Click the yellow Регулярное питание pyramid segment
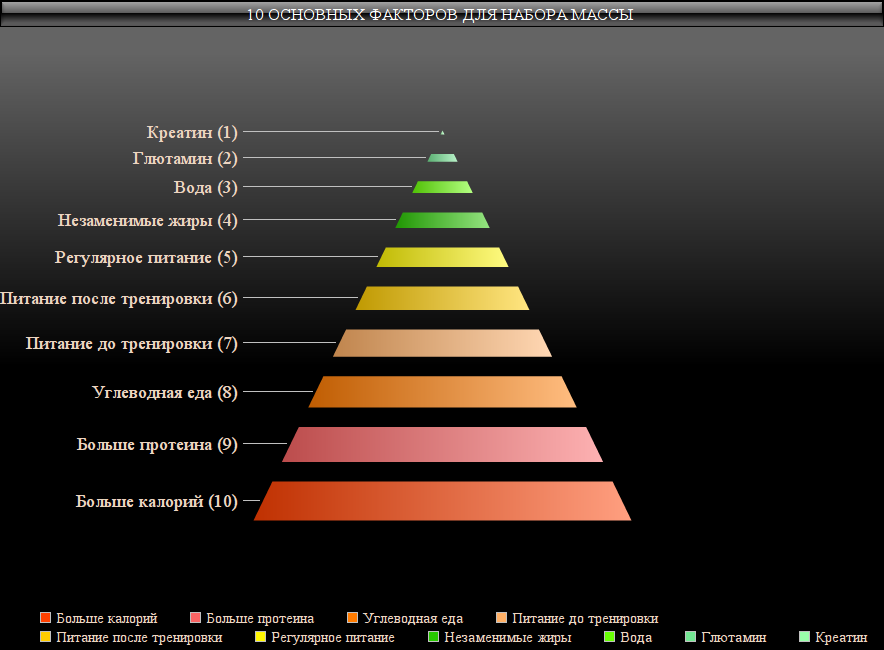Image resolution: width=884 pixels, height=650 pixels. coord(443,257)
